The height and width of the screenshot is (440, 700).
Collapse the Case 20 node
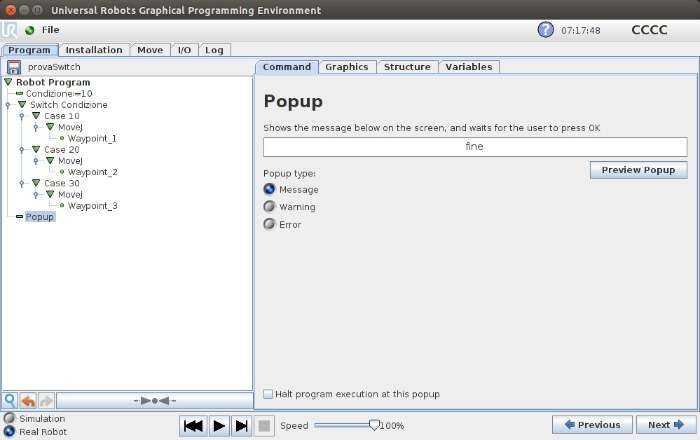coord(36,149)
